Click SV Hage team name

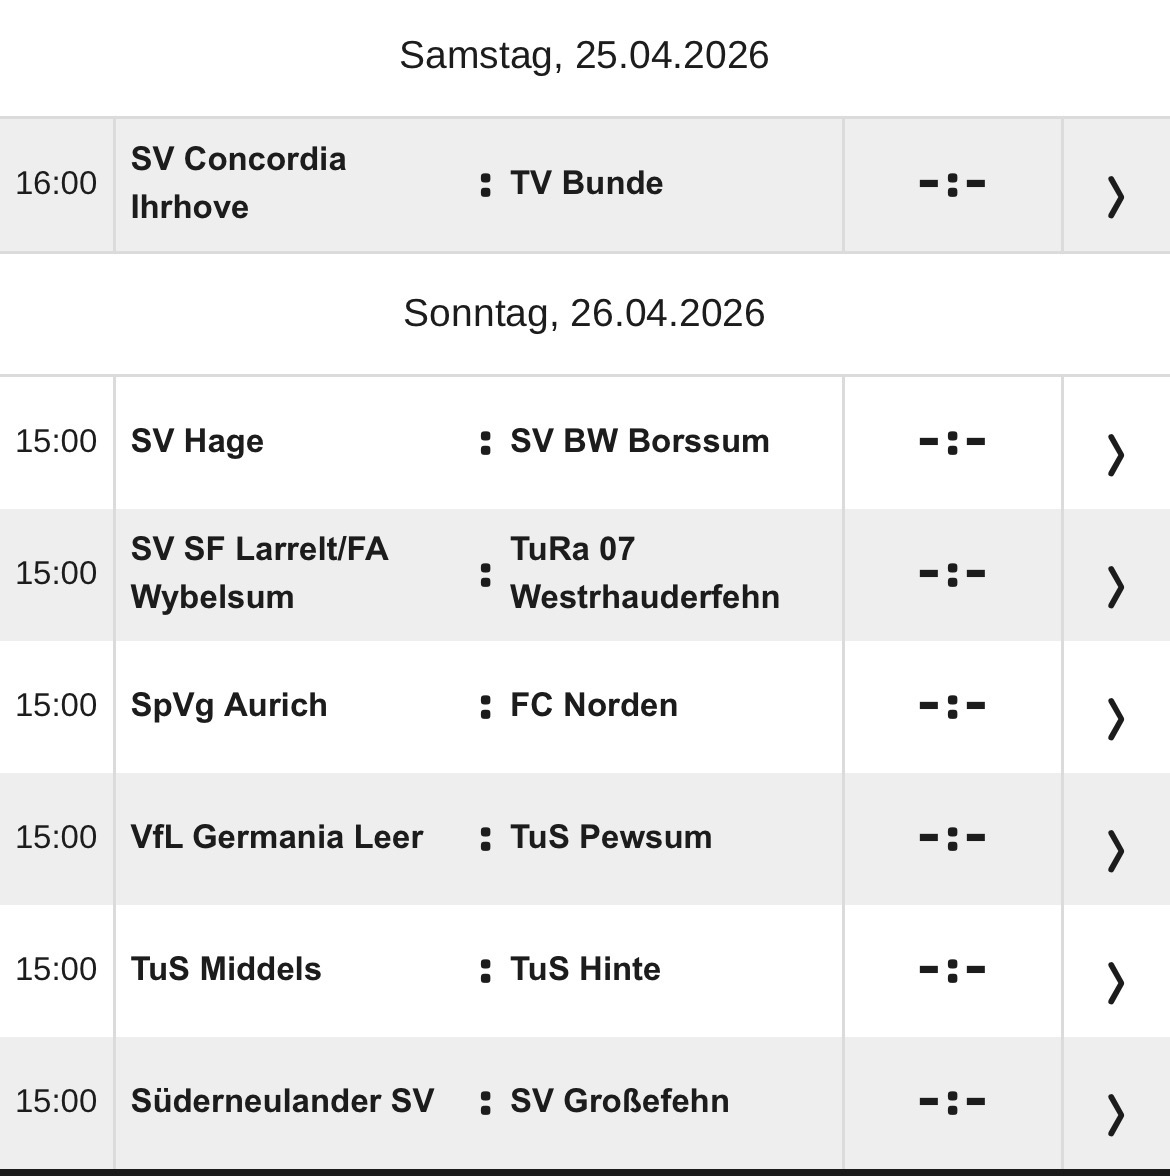[197, 441]
